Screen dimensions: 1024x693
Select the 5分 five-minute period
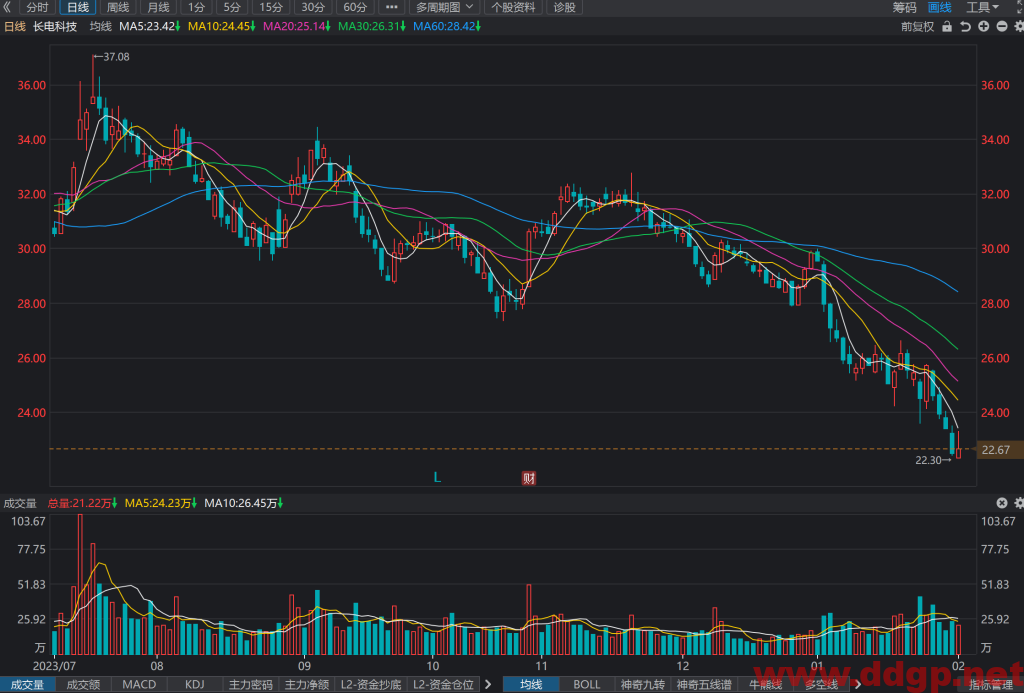tap(232, 7)
